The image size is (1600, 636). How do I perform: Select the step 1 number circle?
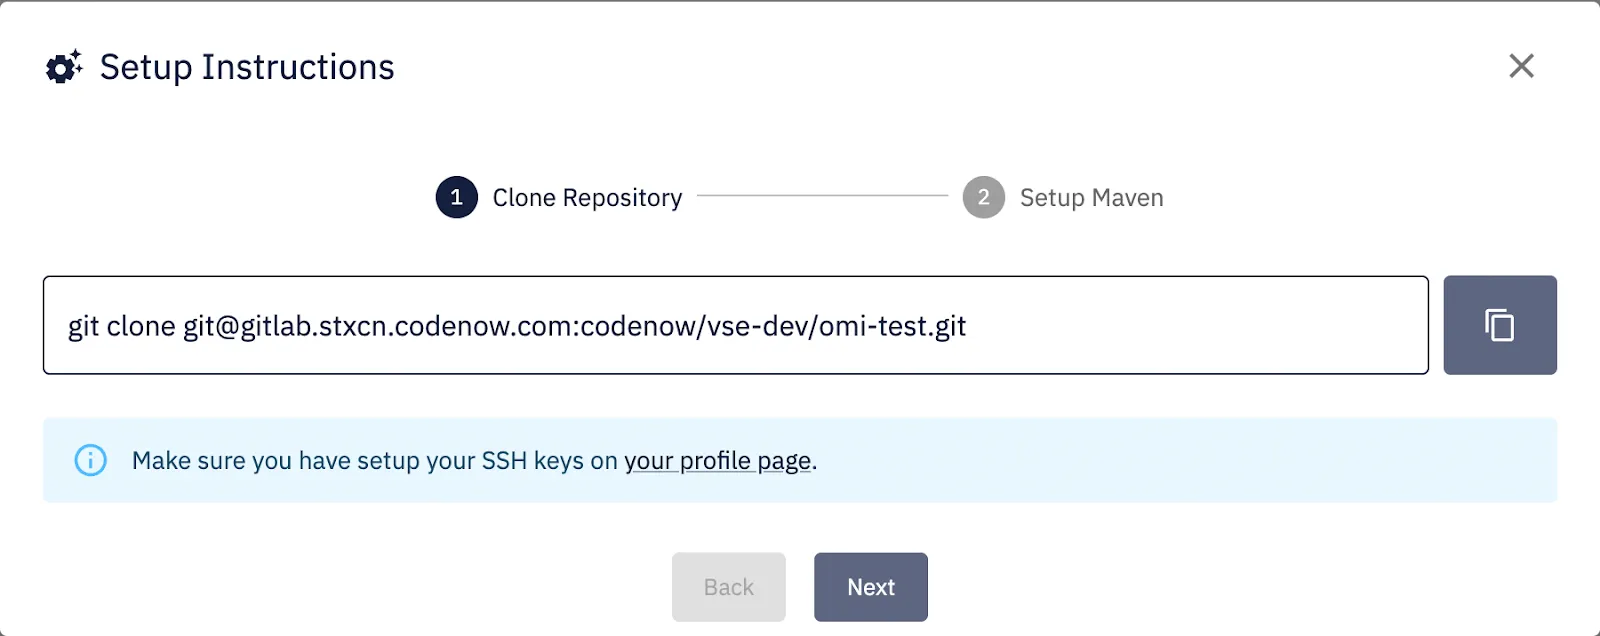click(x=457, y=197)
